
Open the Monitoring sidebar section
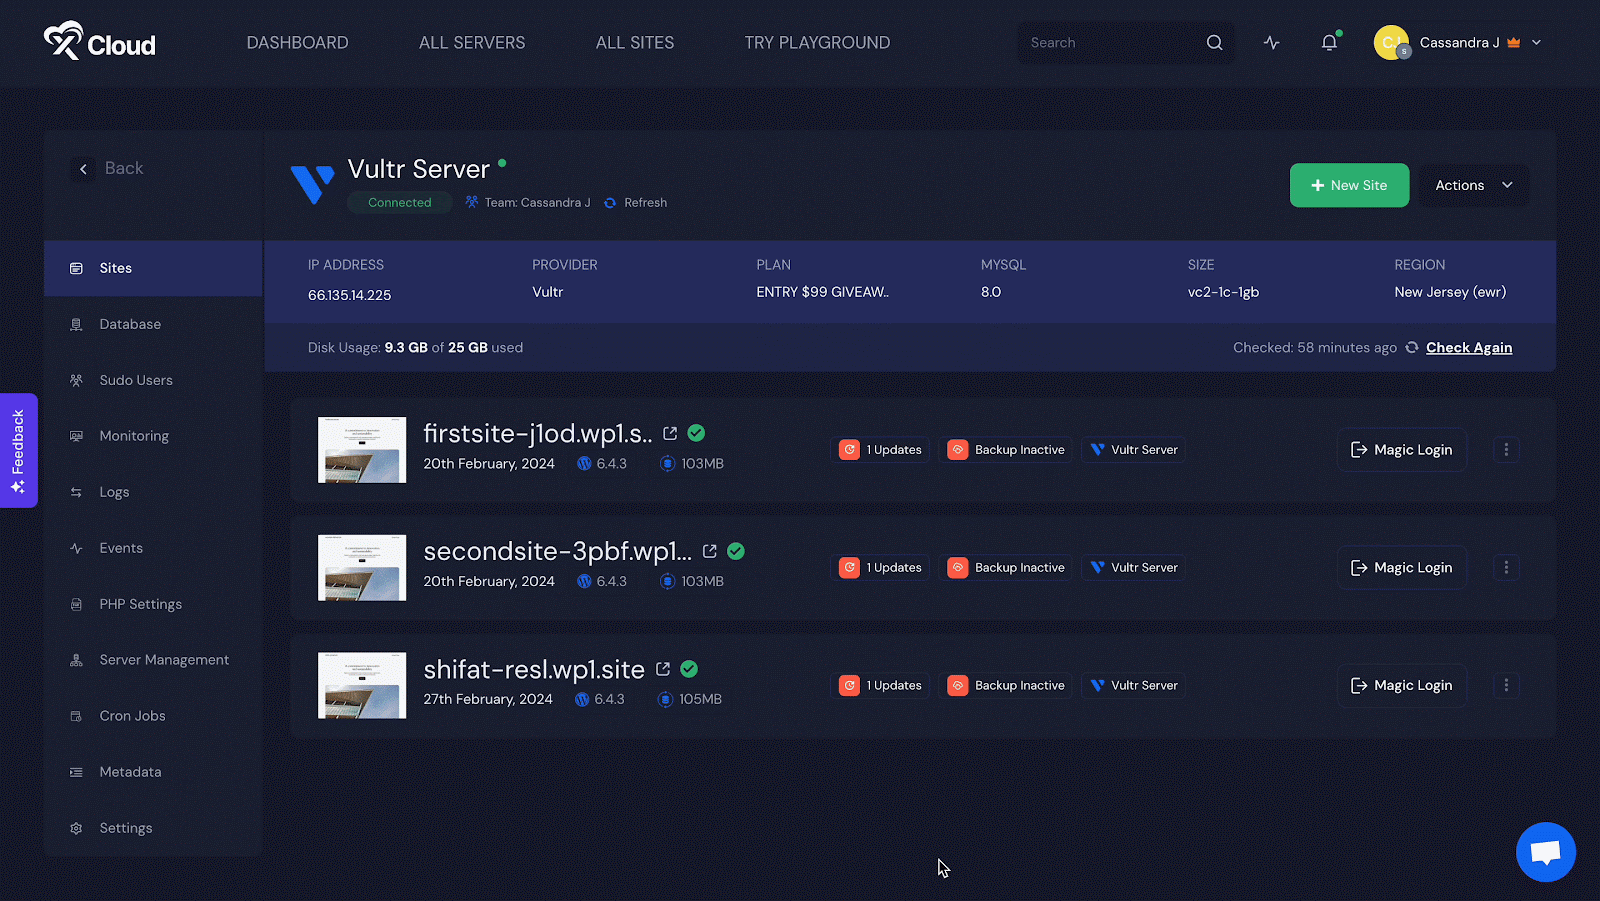[x=134, y=436]
